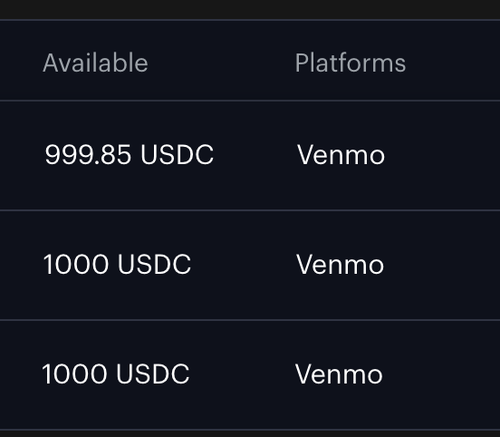Click the empty space right of first Venmo
This screenshot has width=500, height=437.
443,155
